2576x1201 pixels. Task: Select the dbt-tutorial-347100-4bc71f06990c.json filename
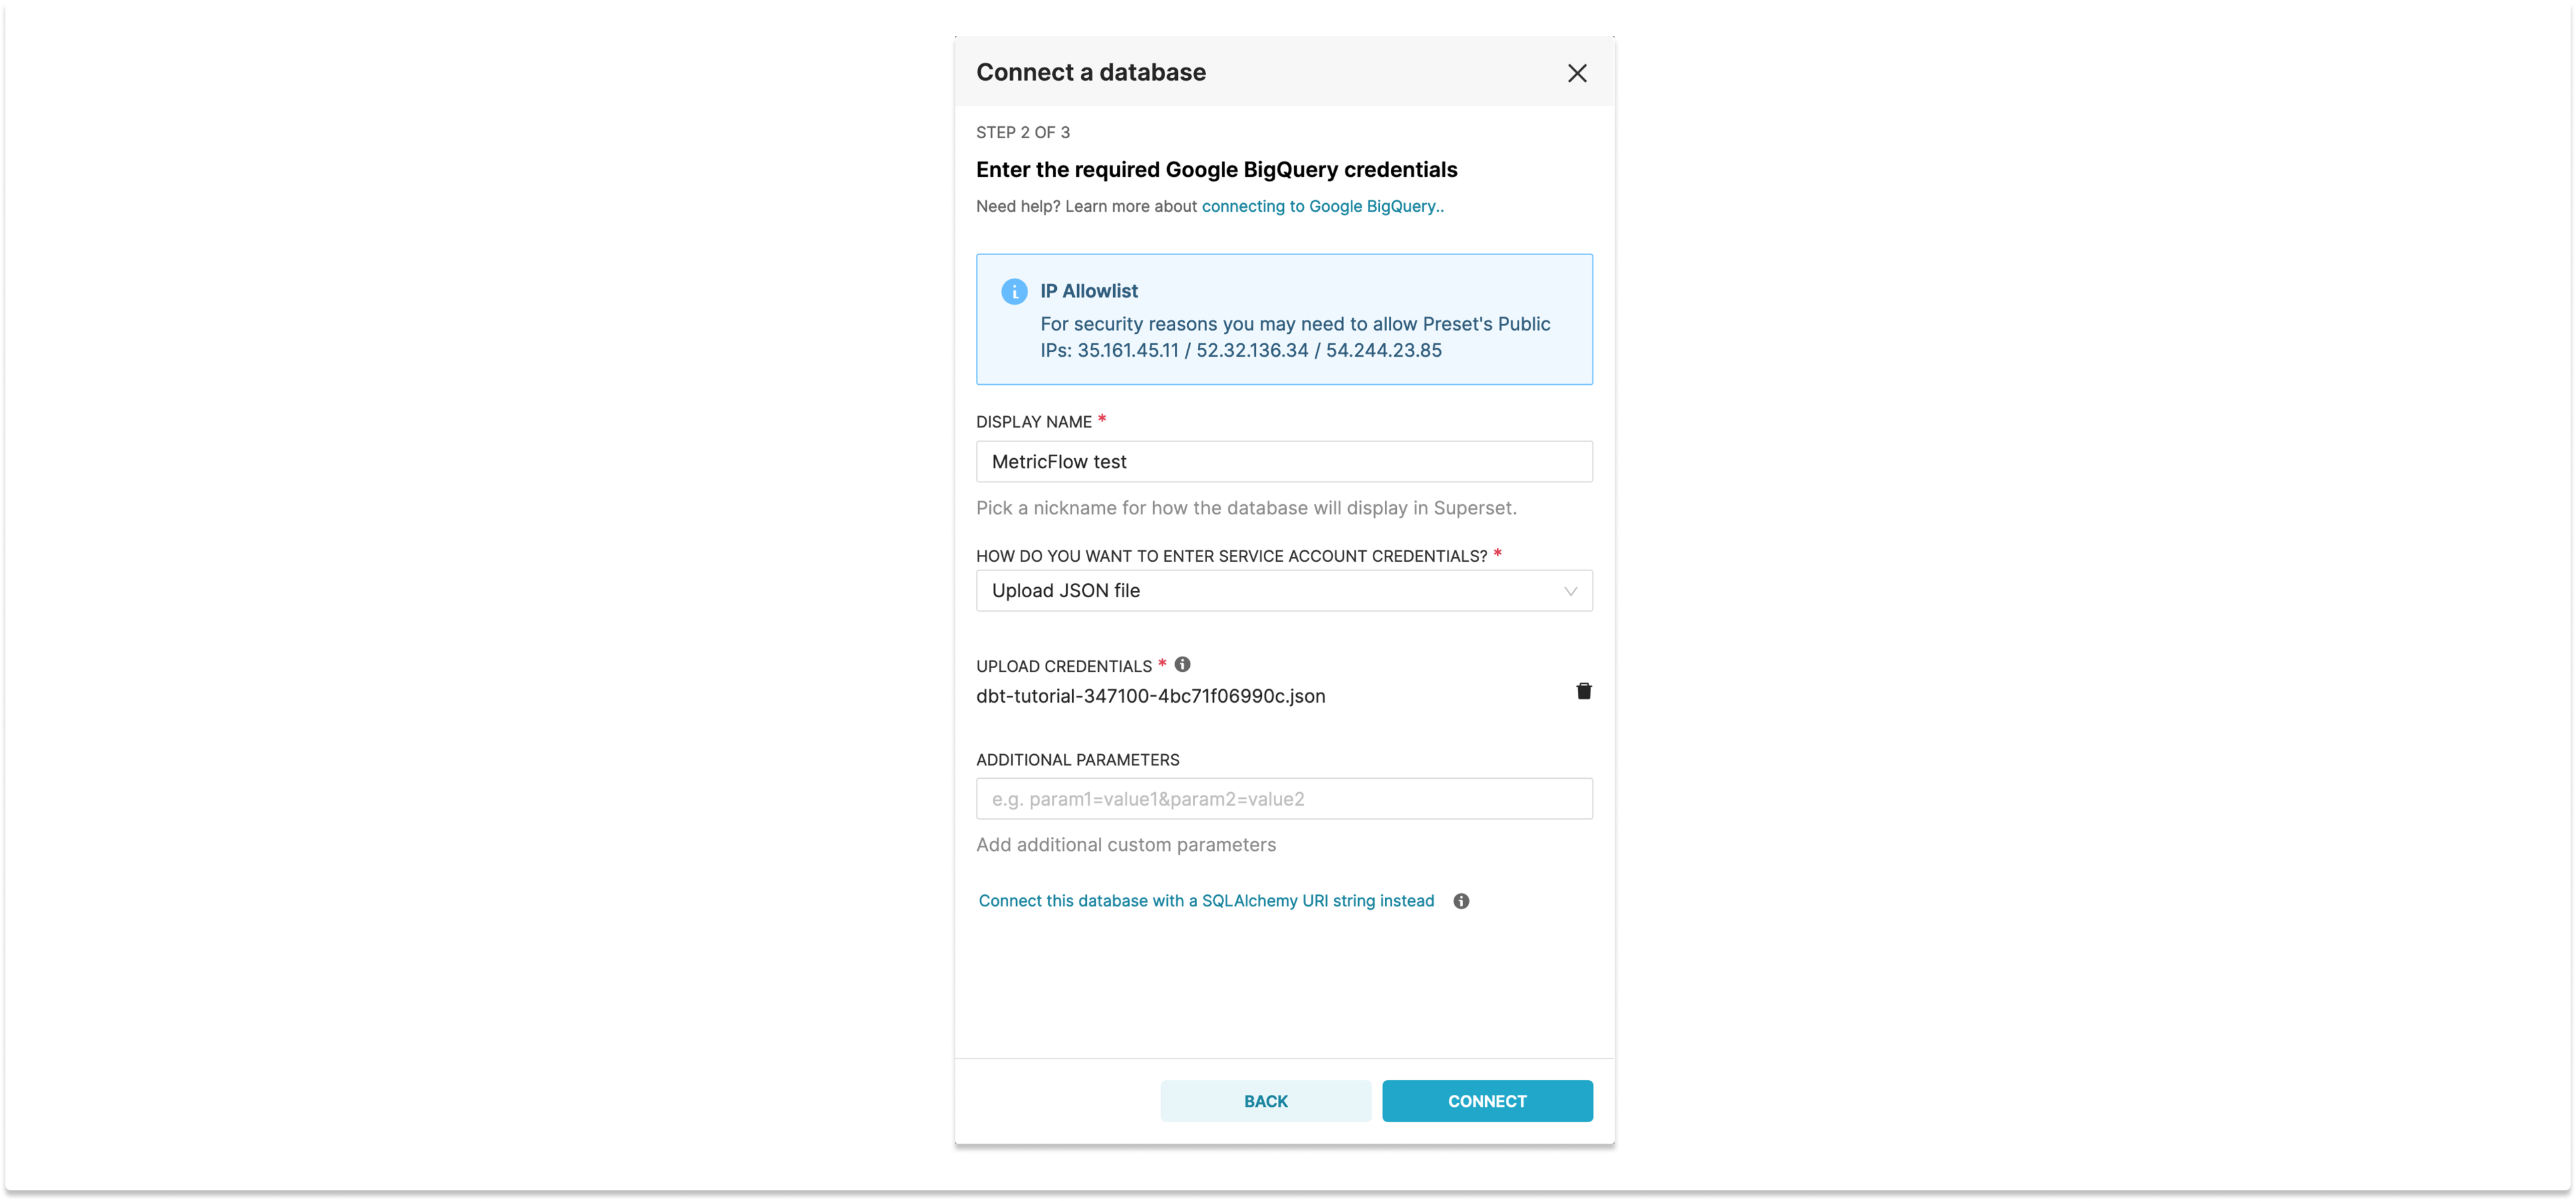1150,696
